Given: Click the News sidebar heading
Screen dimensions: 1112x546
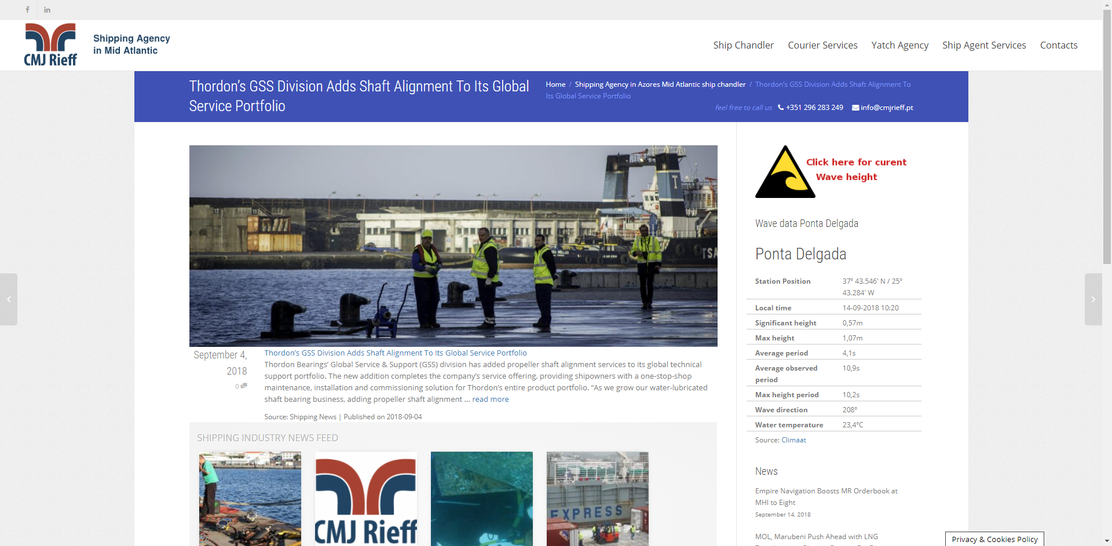Looking at the screenshot, I should click(767, 471).
